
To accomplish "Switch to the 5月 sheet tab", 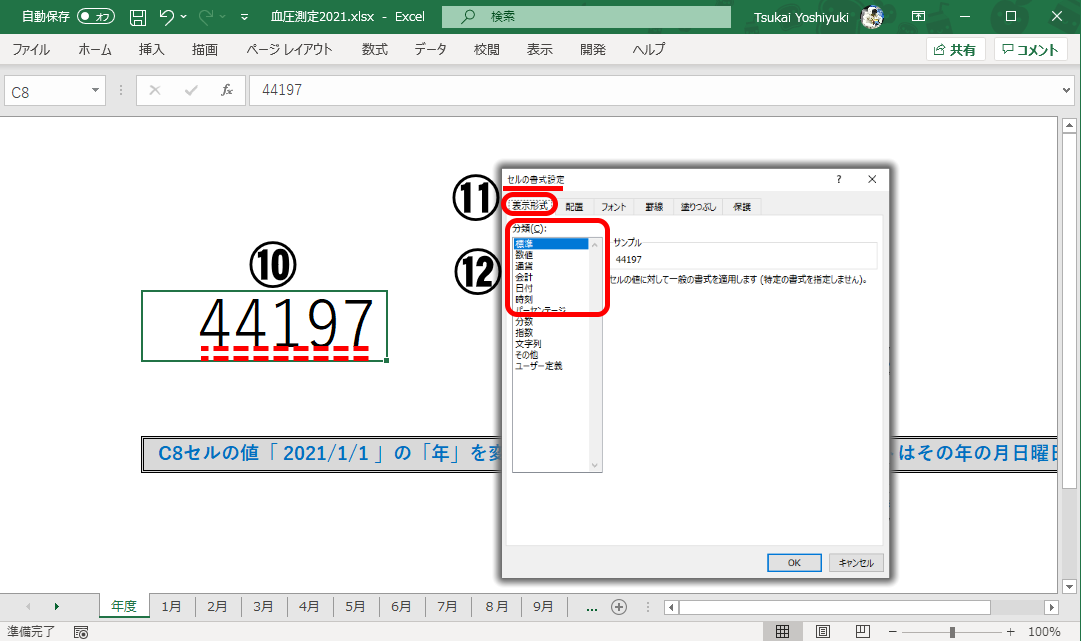I will pyautogui.click(x=355, y=607).
